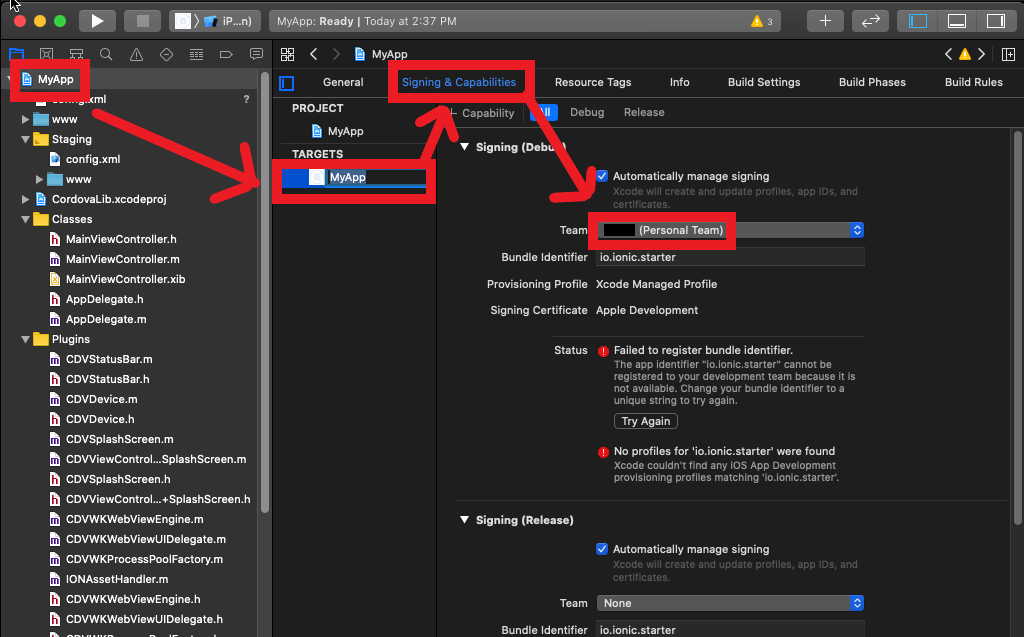Image resolution: width=1024 pixels, height=637 pixels.
Task: Open the Debug Team dropdown
Action: [x=730, y=230]
